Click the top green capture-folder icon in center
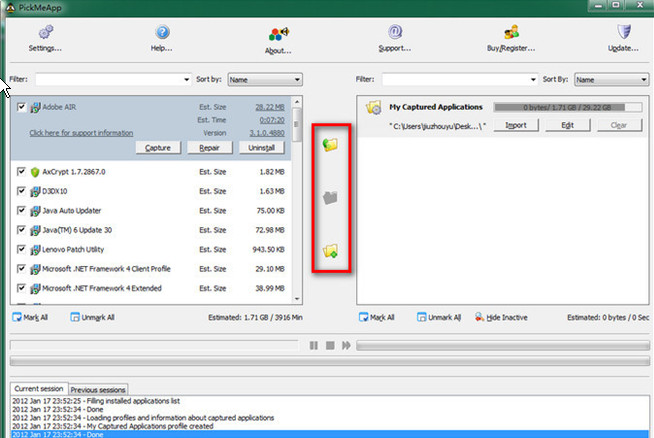 pyautogui.click(x=330, y=145)
